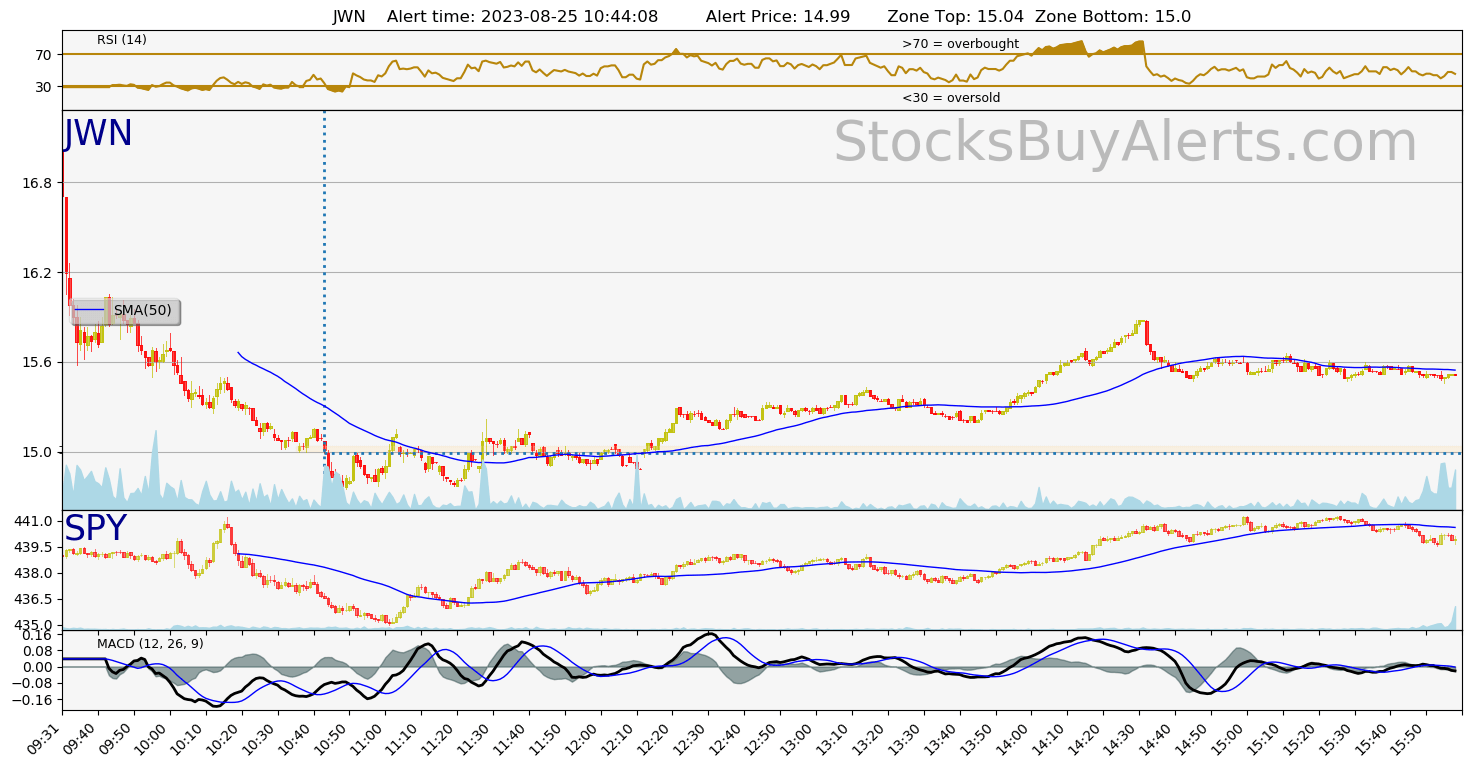Click the MACD axis value 0.00

(x=38, y=667)
